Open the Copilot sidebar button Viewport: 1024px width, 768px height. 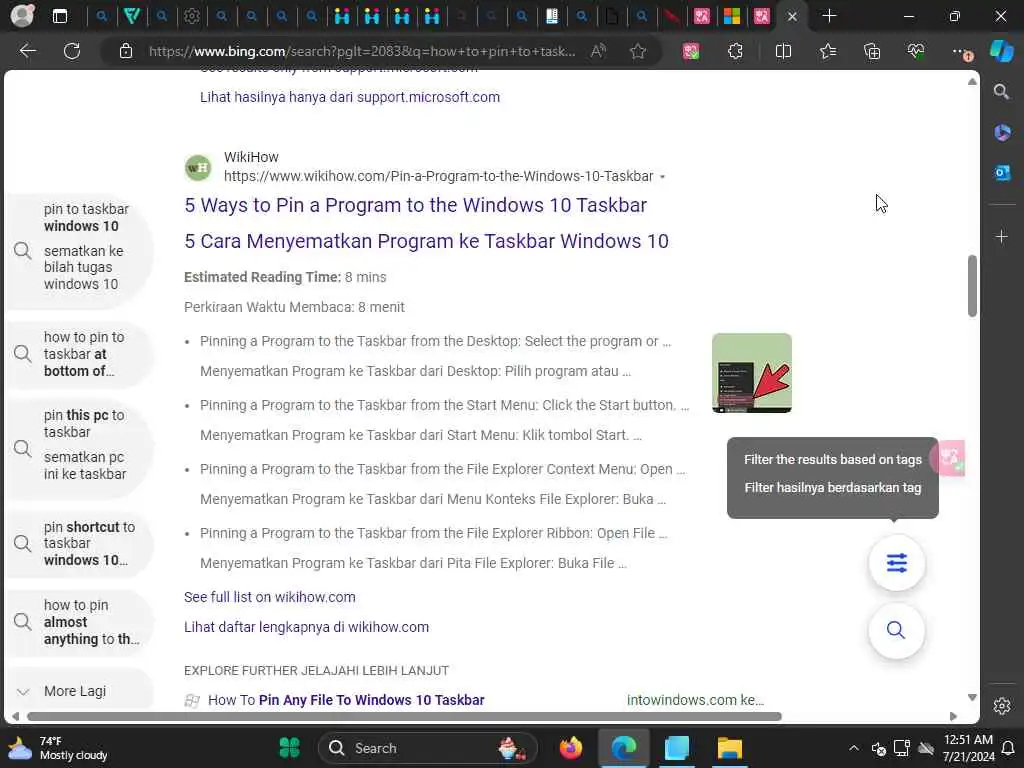click(1002, 51)
